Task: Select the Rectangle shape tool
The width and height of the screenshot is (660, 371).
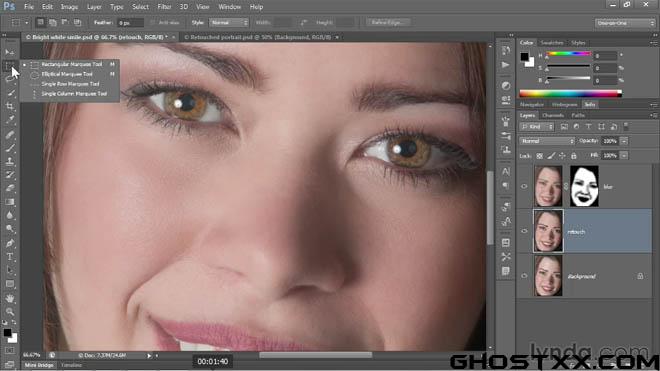Action: [10, 284]
